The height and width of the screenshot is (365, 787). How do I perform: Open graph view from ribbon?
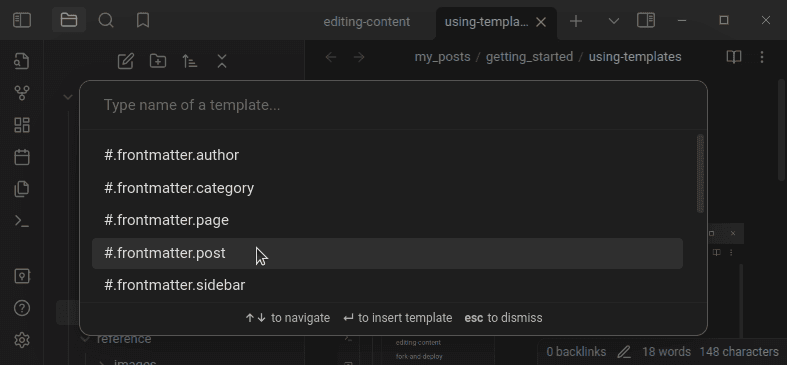(22, 93)
